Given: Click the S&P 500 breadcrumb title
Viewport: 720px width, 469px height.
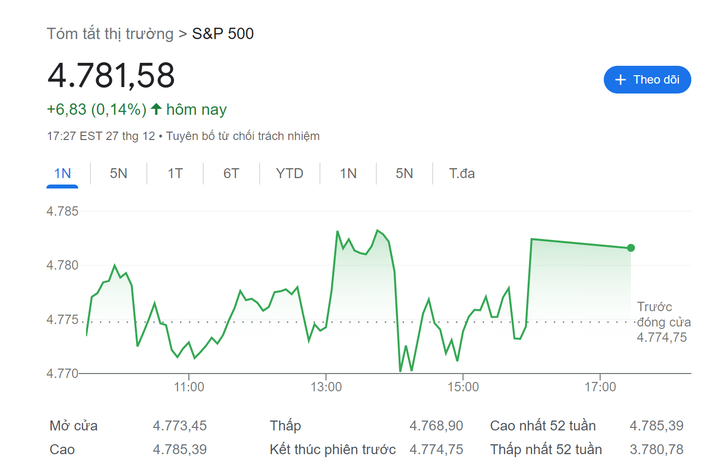Looking at the screenshot, I should pos(223,34).
